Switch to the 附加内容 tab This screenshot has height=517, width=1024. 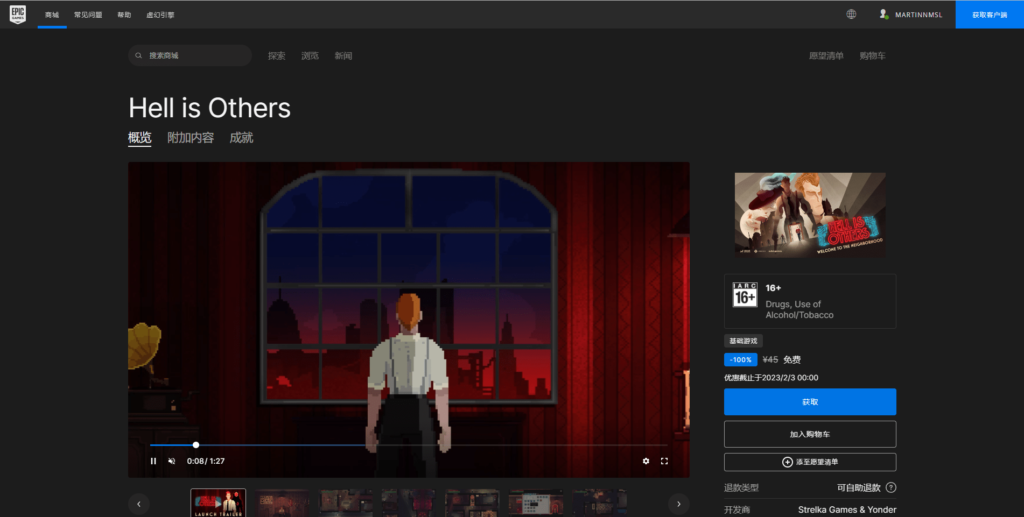point(190,138)
